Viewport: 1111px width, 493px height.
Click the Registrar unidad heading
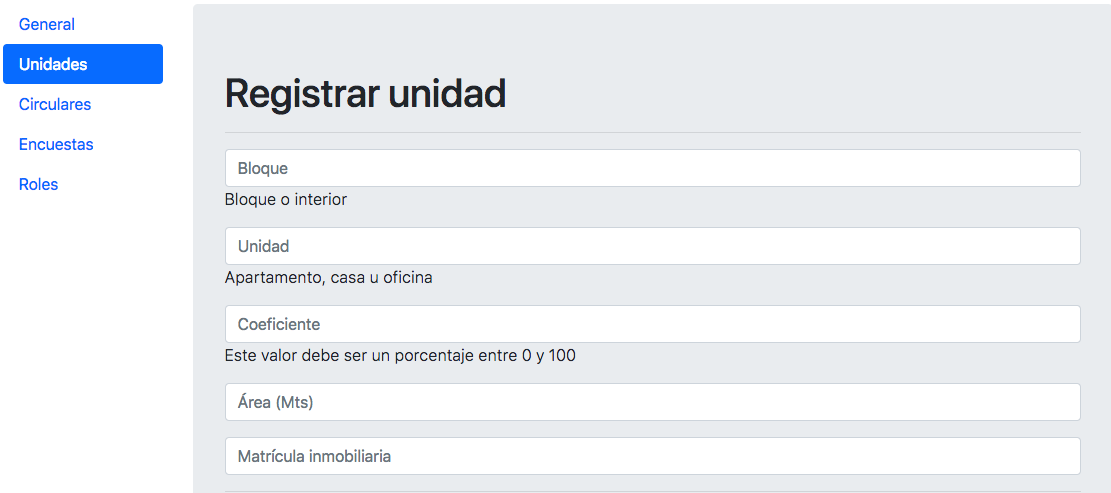tap(365, 93)
